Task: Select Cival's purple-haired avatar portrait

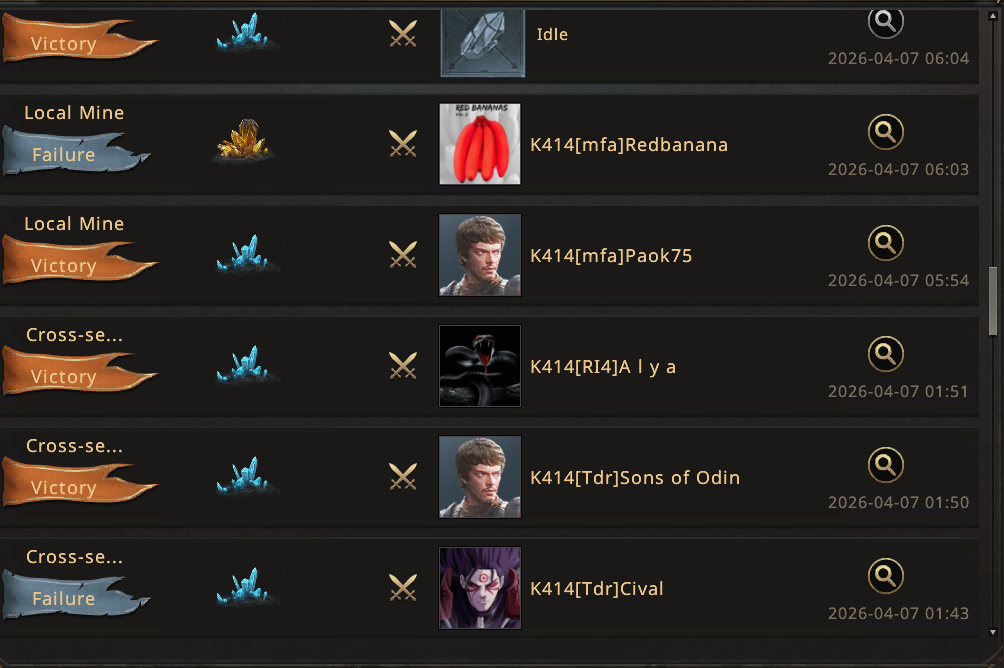Action: pos(480,588)
